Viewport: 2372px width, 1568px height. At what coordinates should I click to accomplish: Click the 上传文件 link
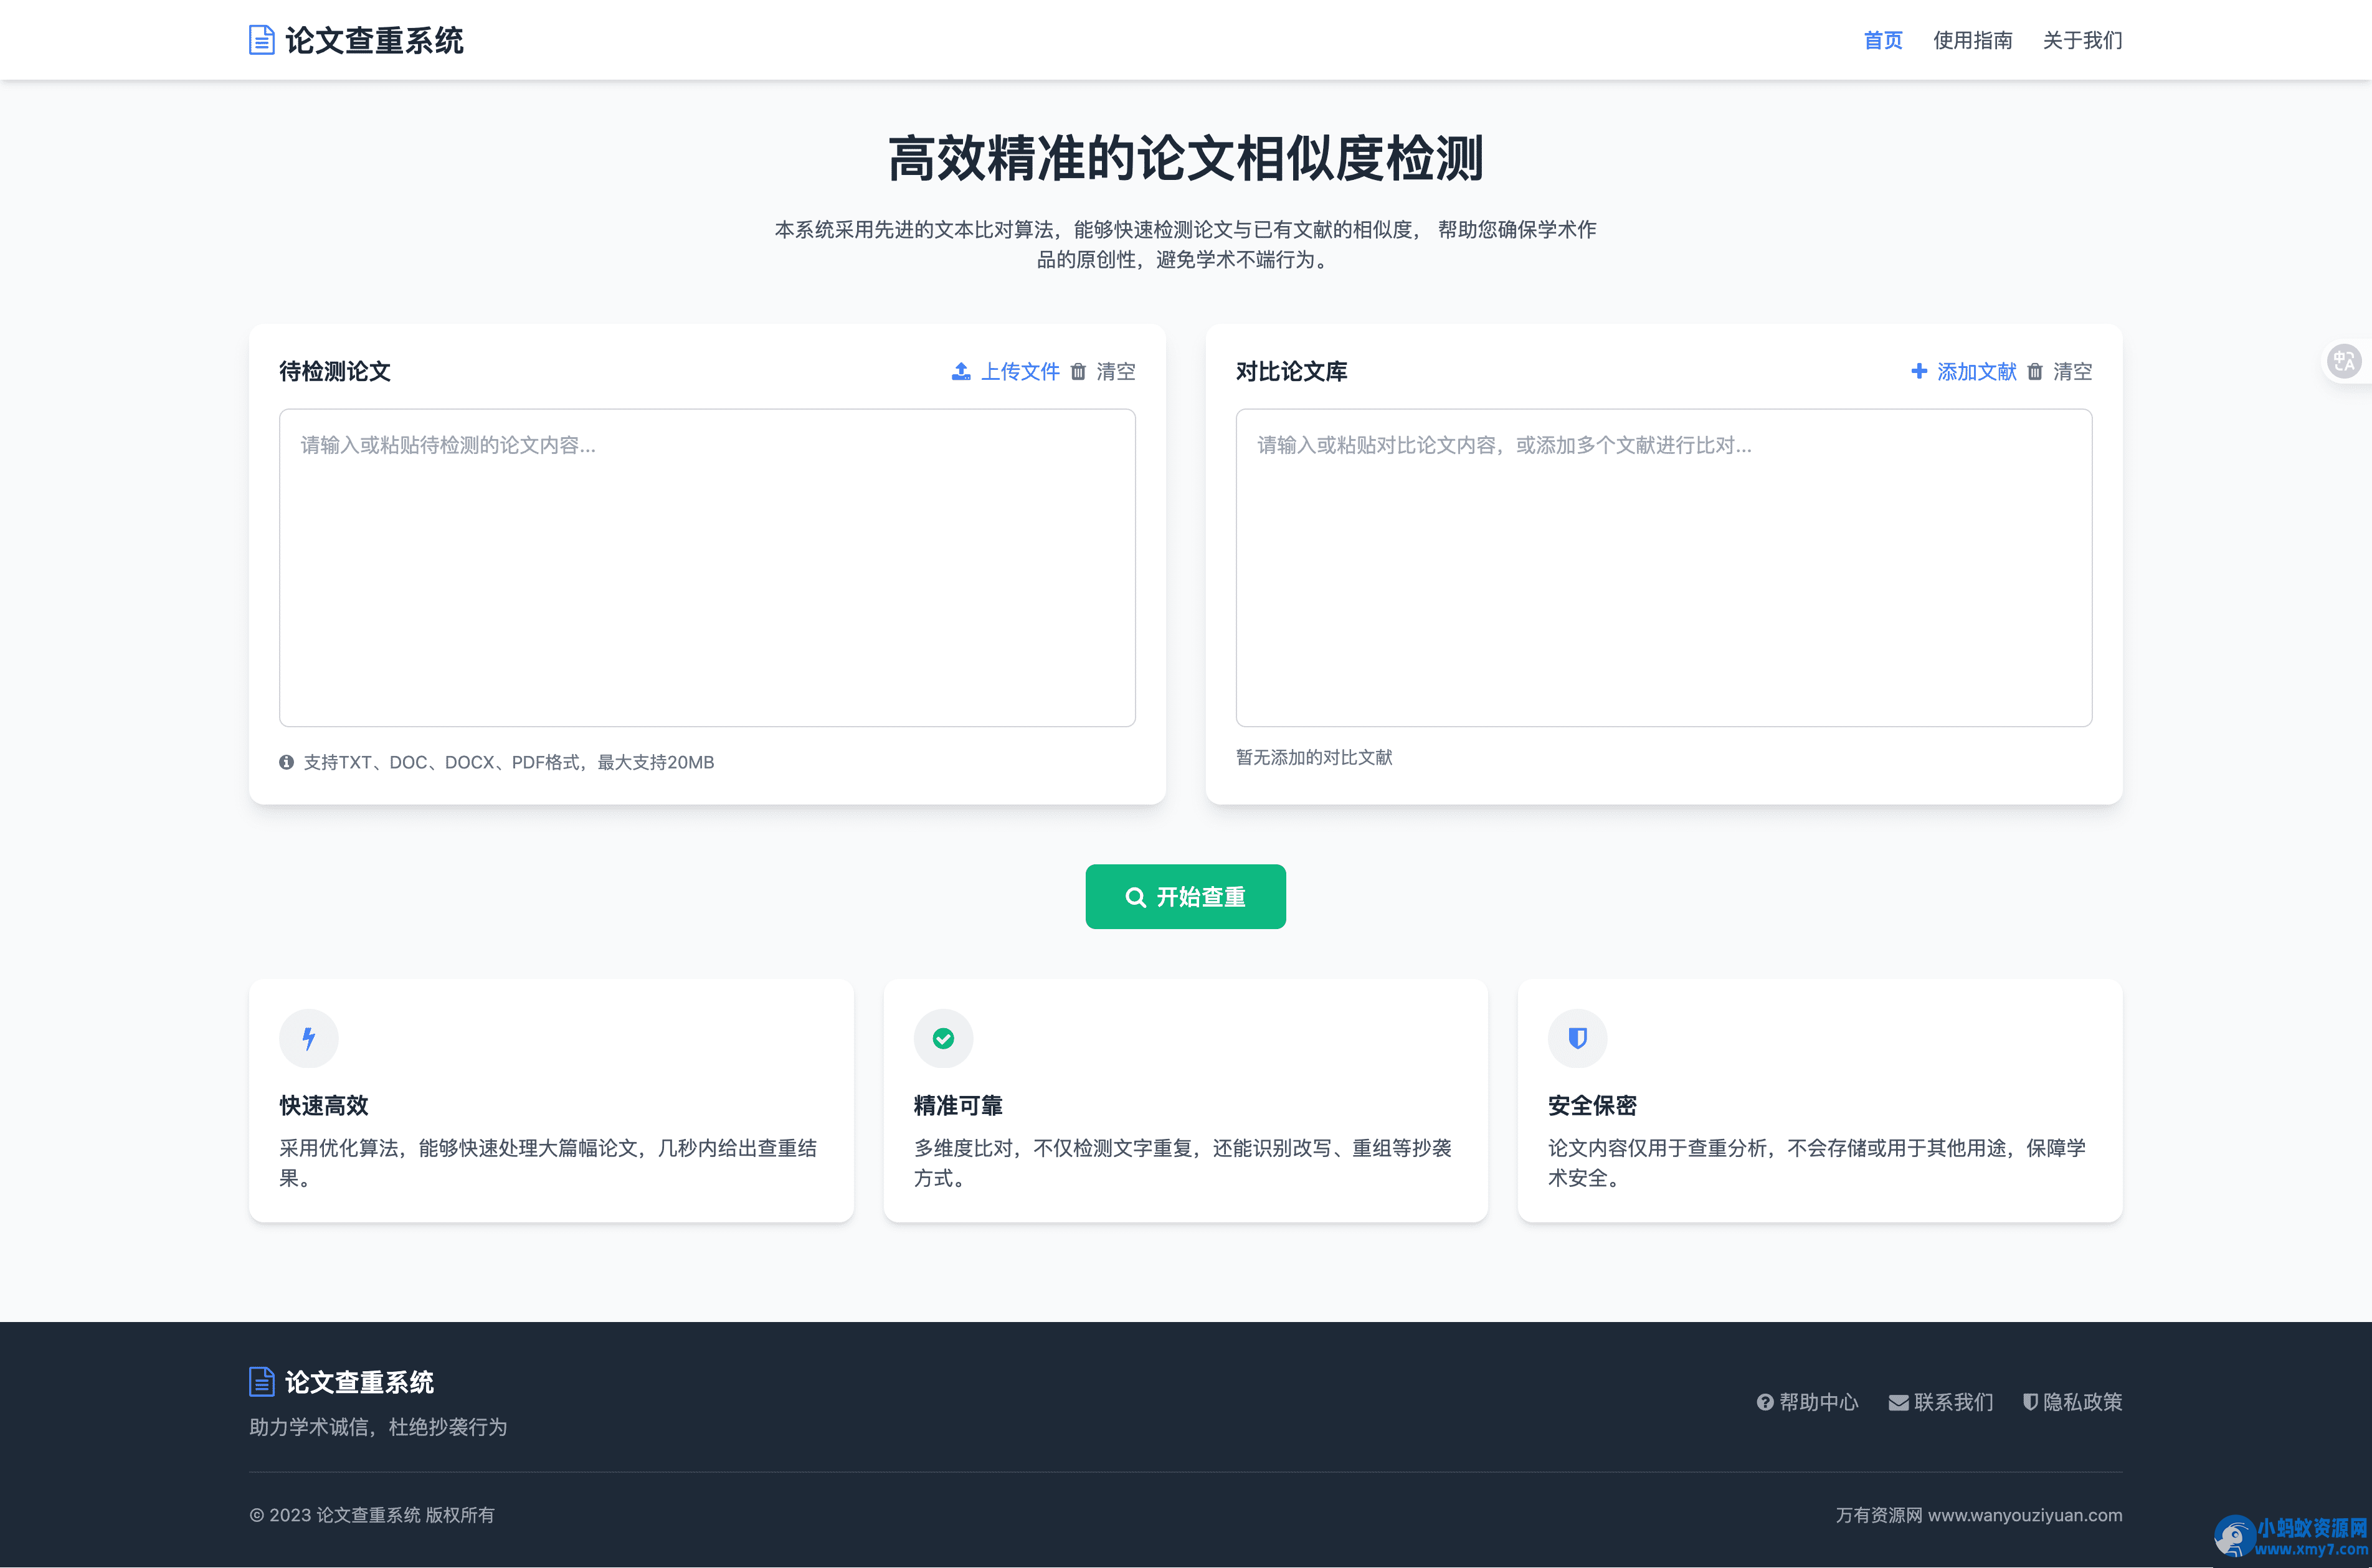[x=1020, y=371]
